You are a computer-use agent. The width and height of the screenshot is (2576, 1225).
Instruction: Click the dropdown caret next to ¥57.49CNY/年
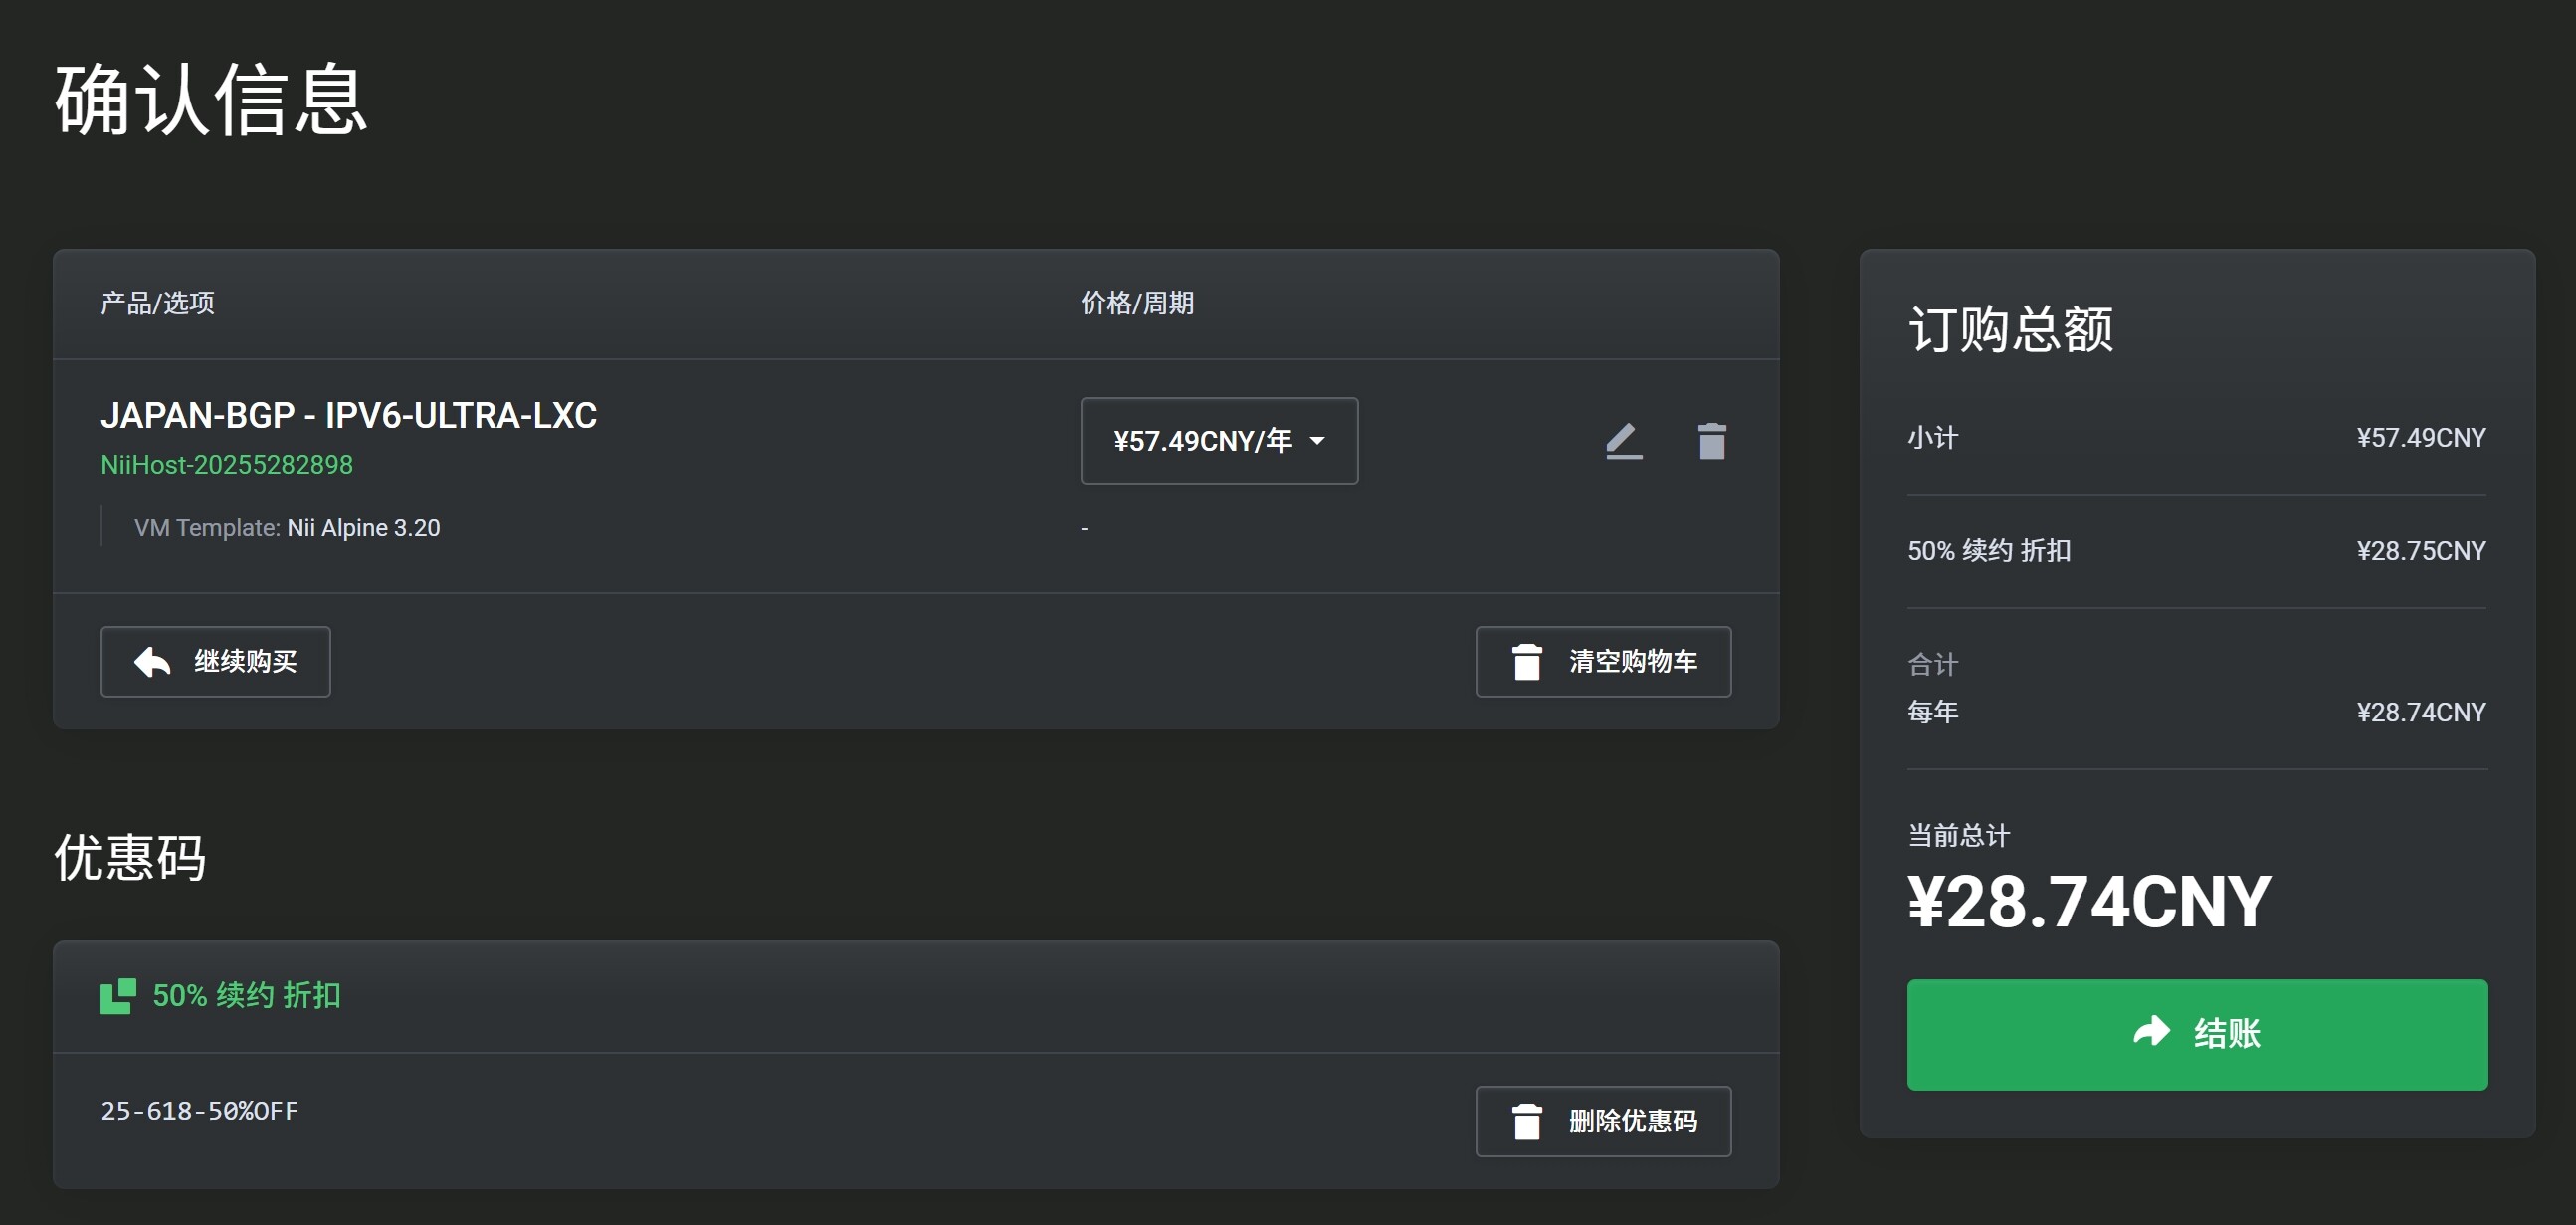pyautogui.click(x=1317, y=441)
